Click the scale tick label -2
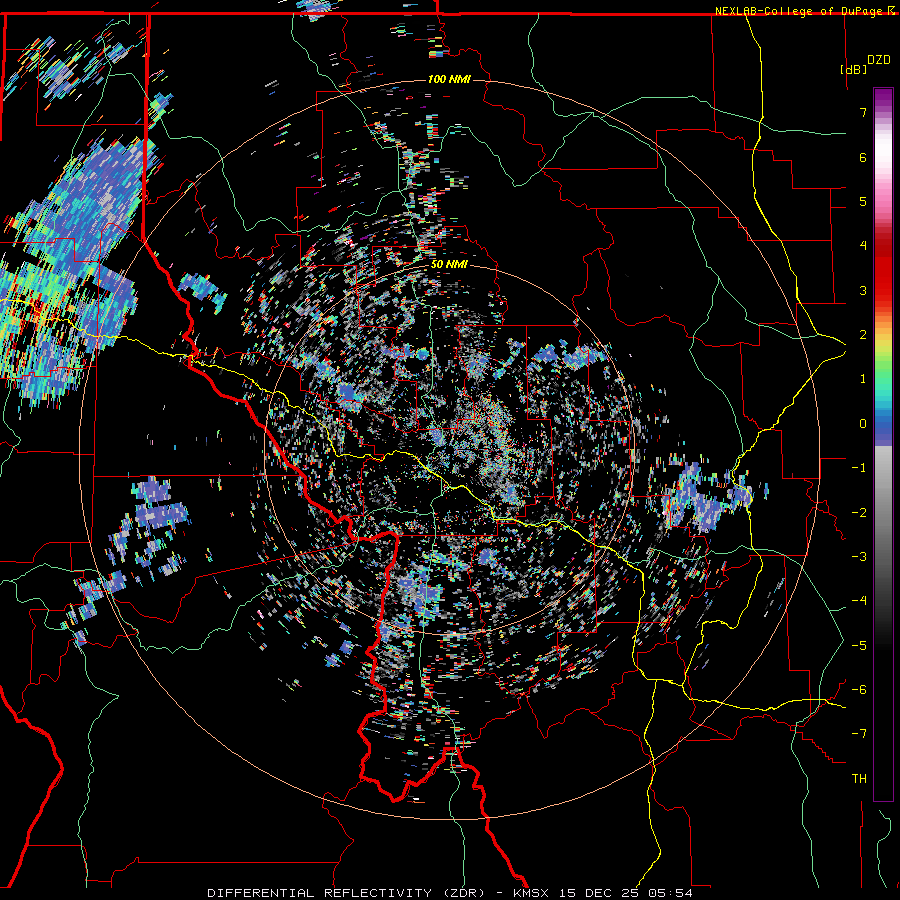This screenshot has width=900, height=900. coord(859,513)
